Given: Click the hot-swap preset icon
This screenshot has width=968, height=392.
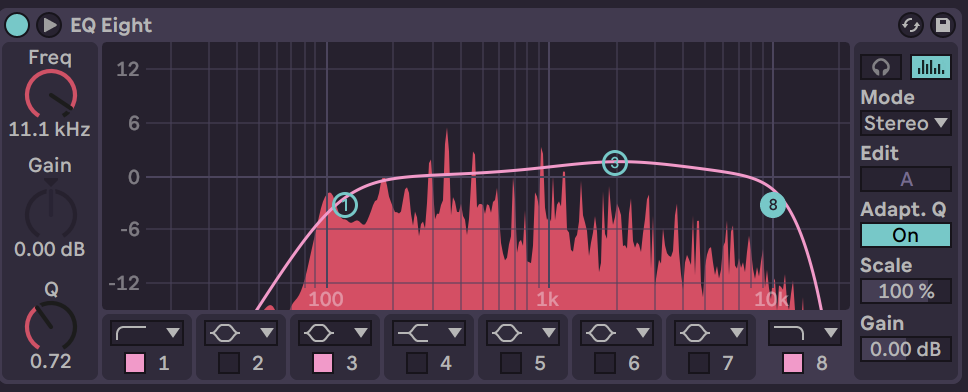Looking at the screenshot, I should tap(911, 25).
